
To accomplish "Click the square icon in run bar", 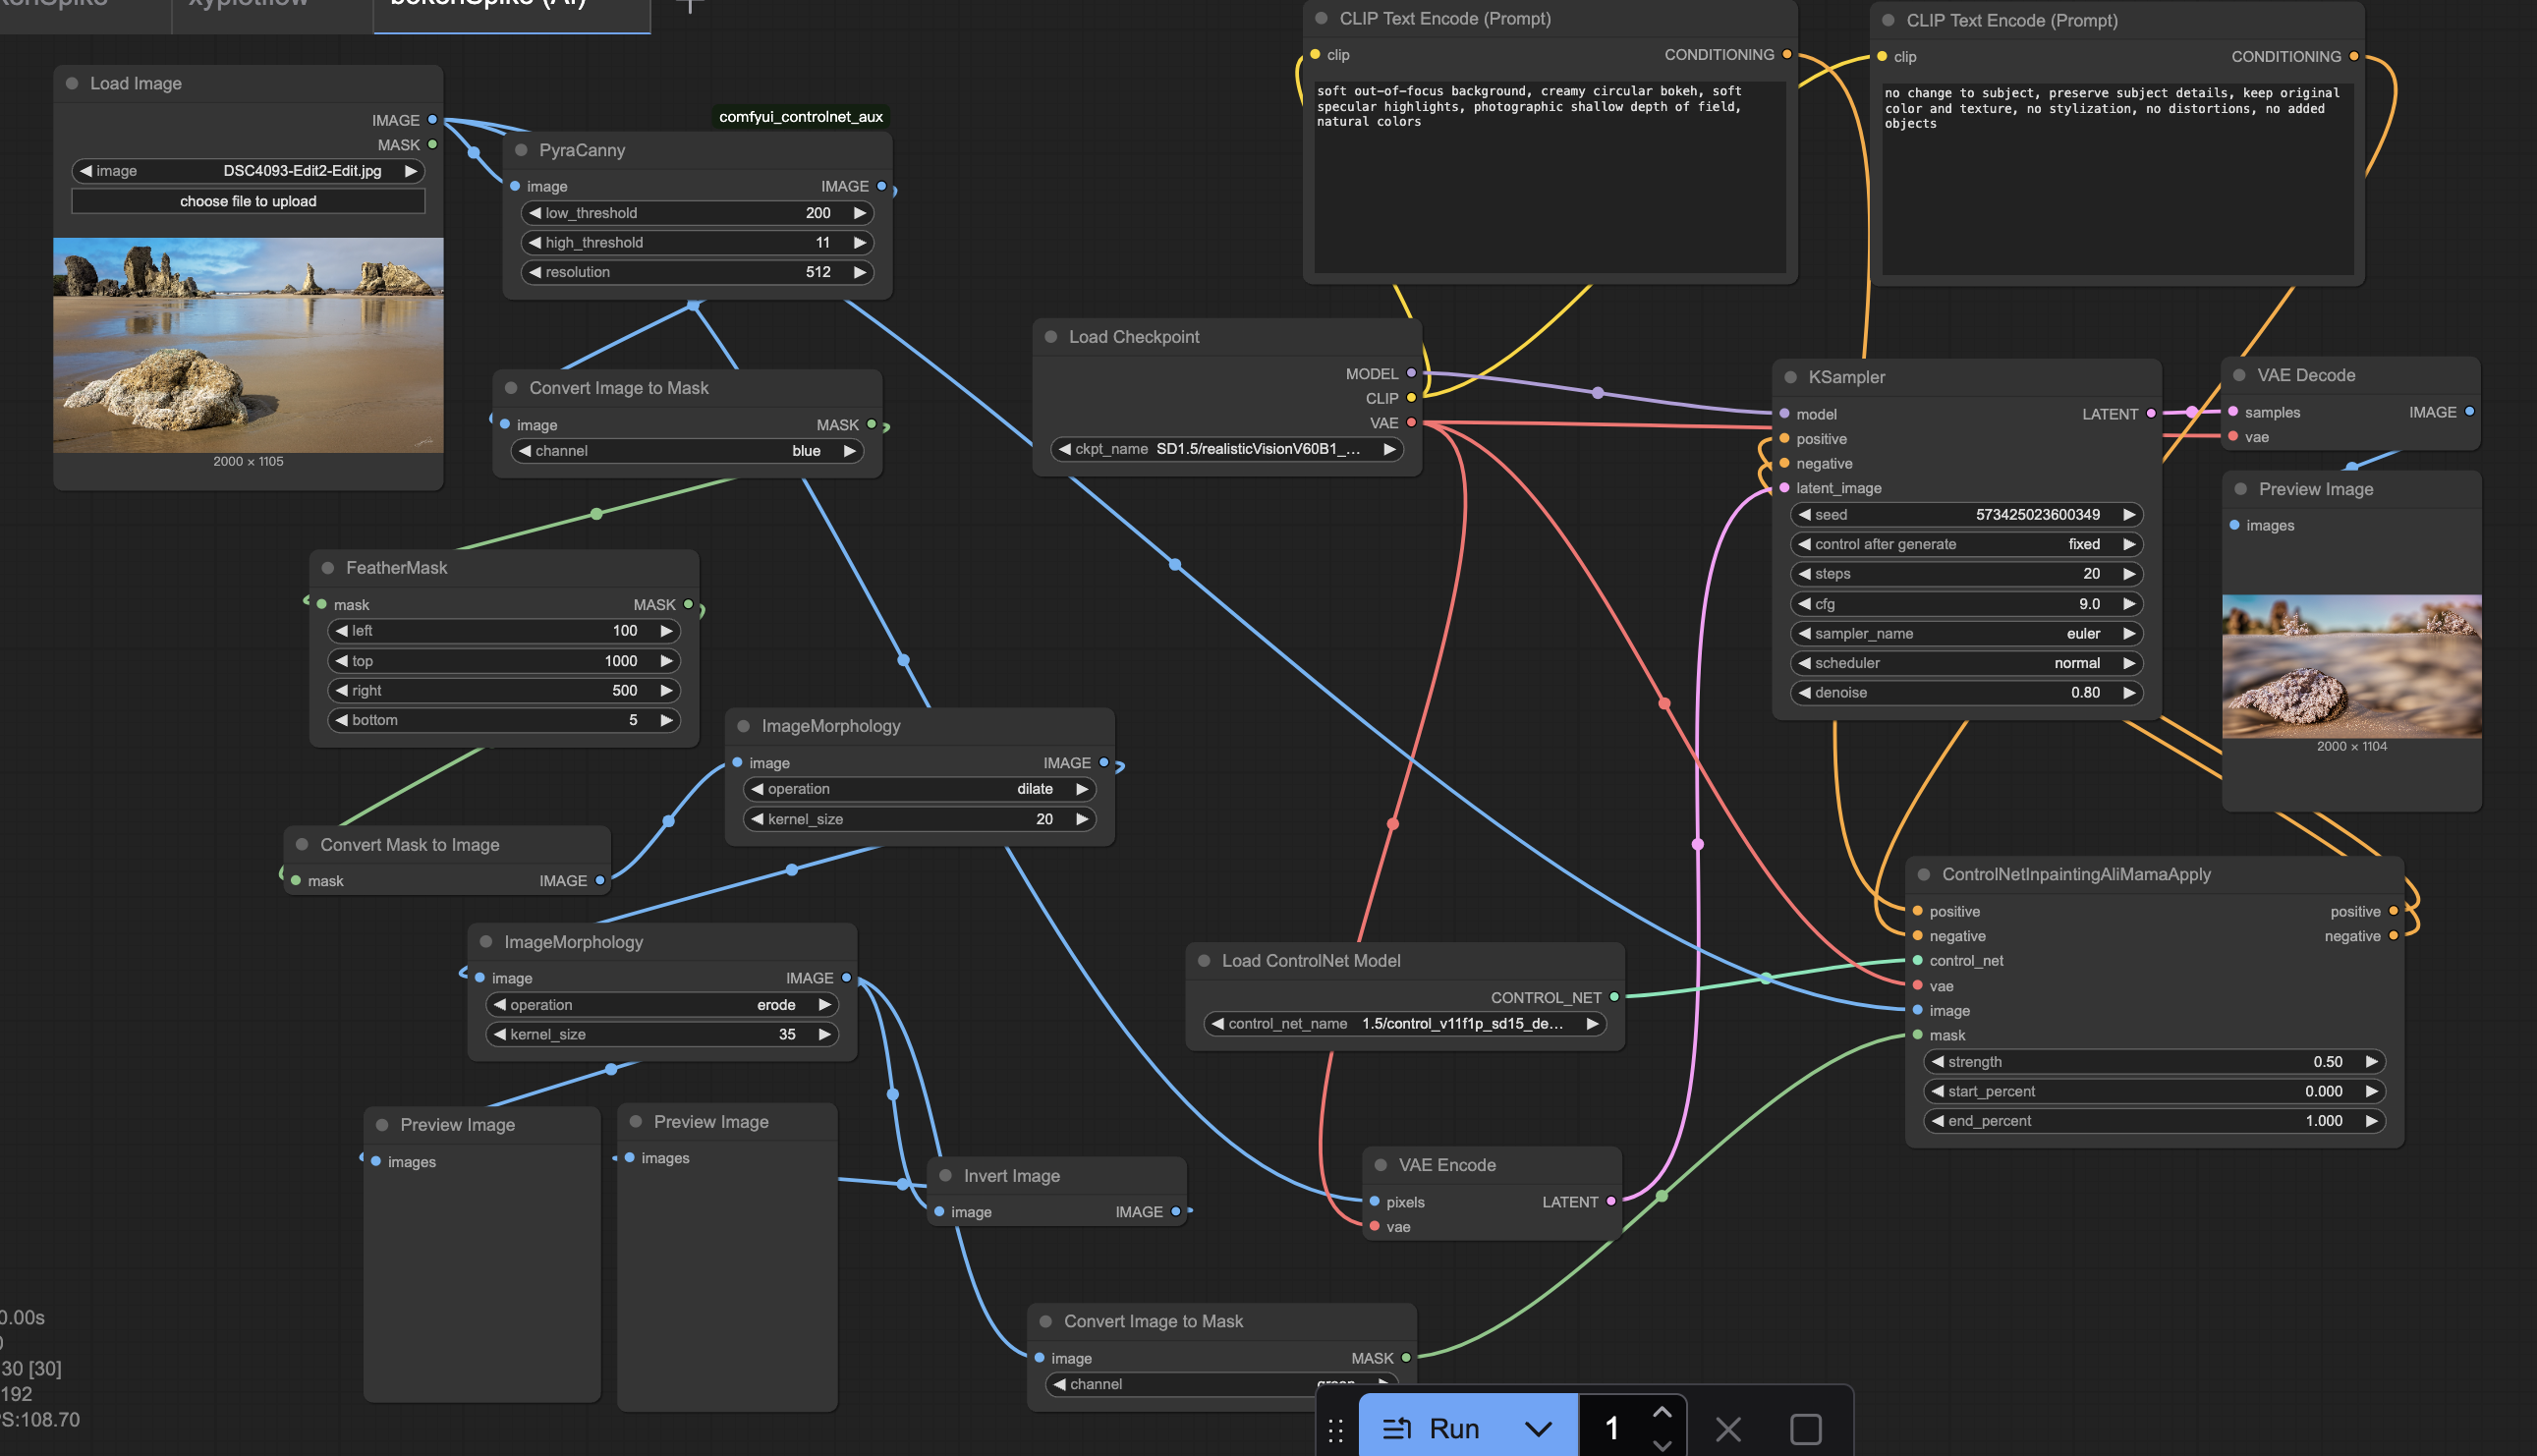I will 1805,1428.
